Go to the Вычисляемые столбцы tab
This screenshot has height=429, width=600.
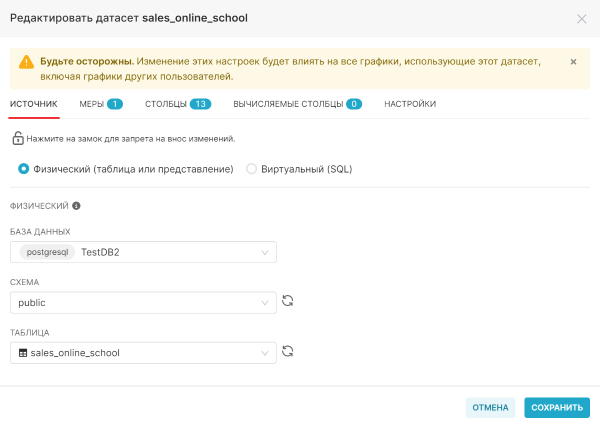tap(297, 104)
